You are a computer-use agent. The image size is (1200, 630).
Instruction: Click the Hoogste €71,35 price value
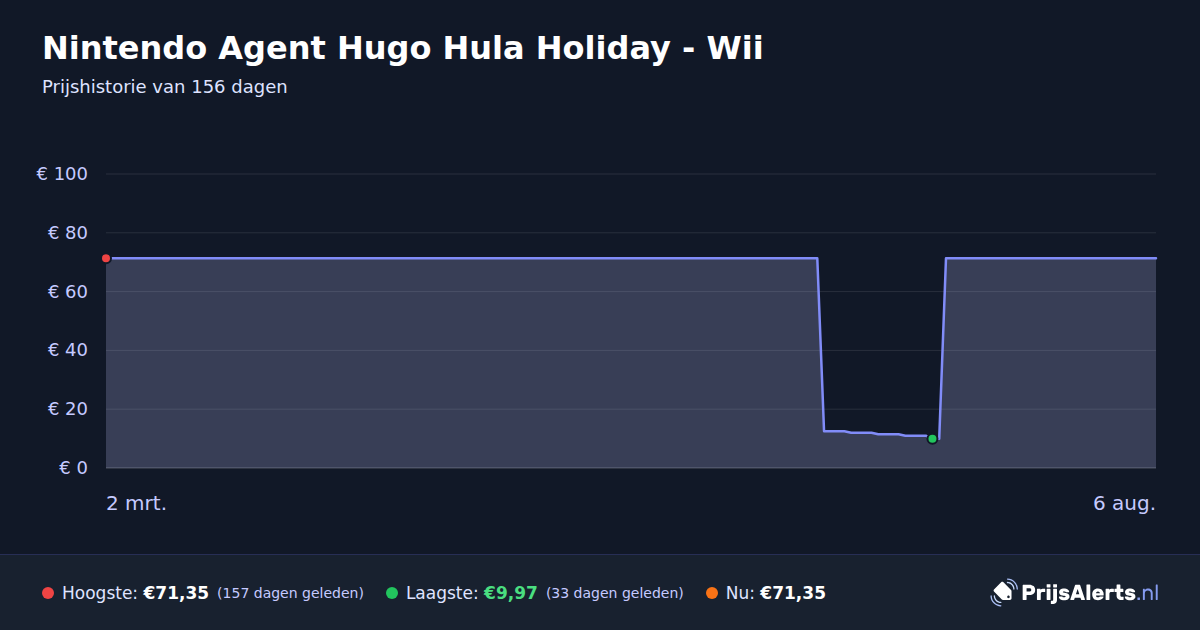[176, 593]
